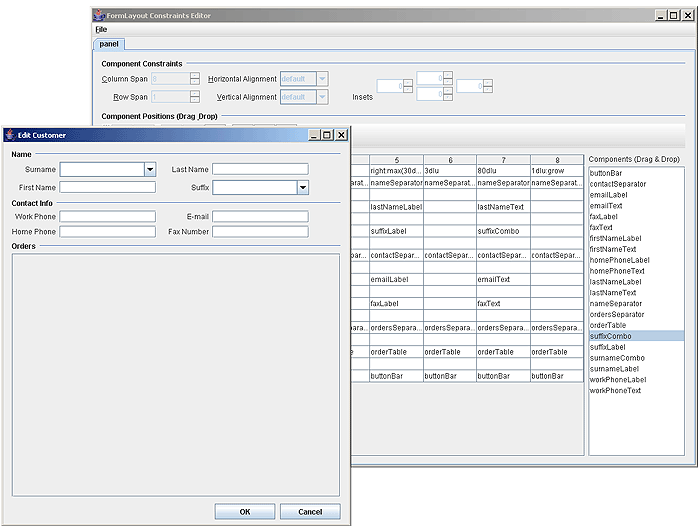This screenshot has height=530, width=700.
Task: Select firstNameLabel in the Components list
Action: coord(637,238)
